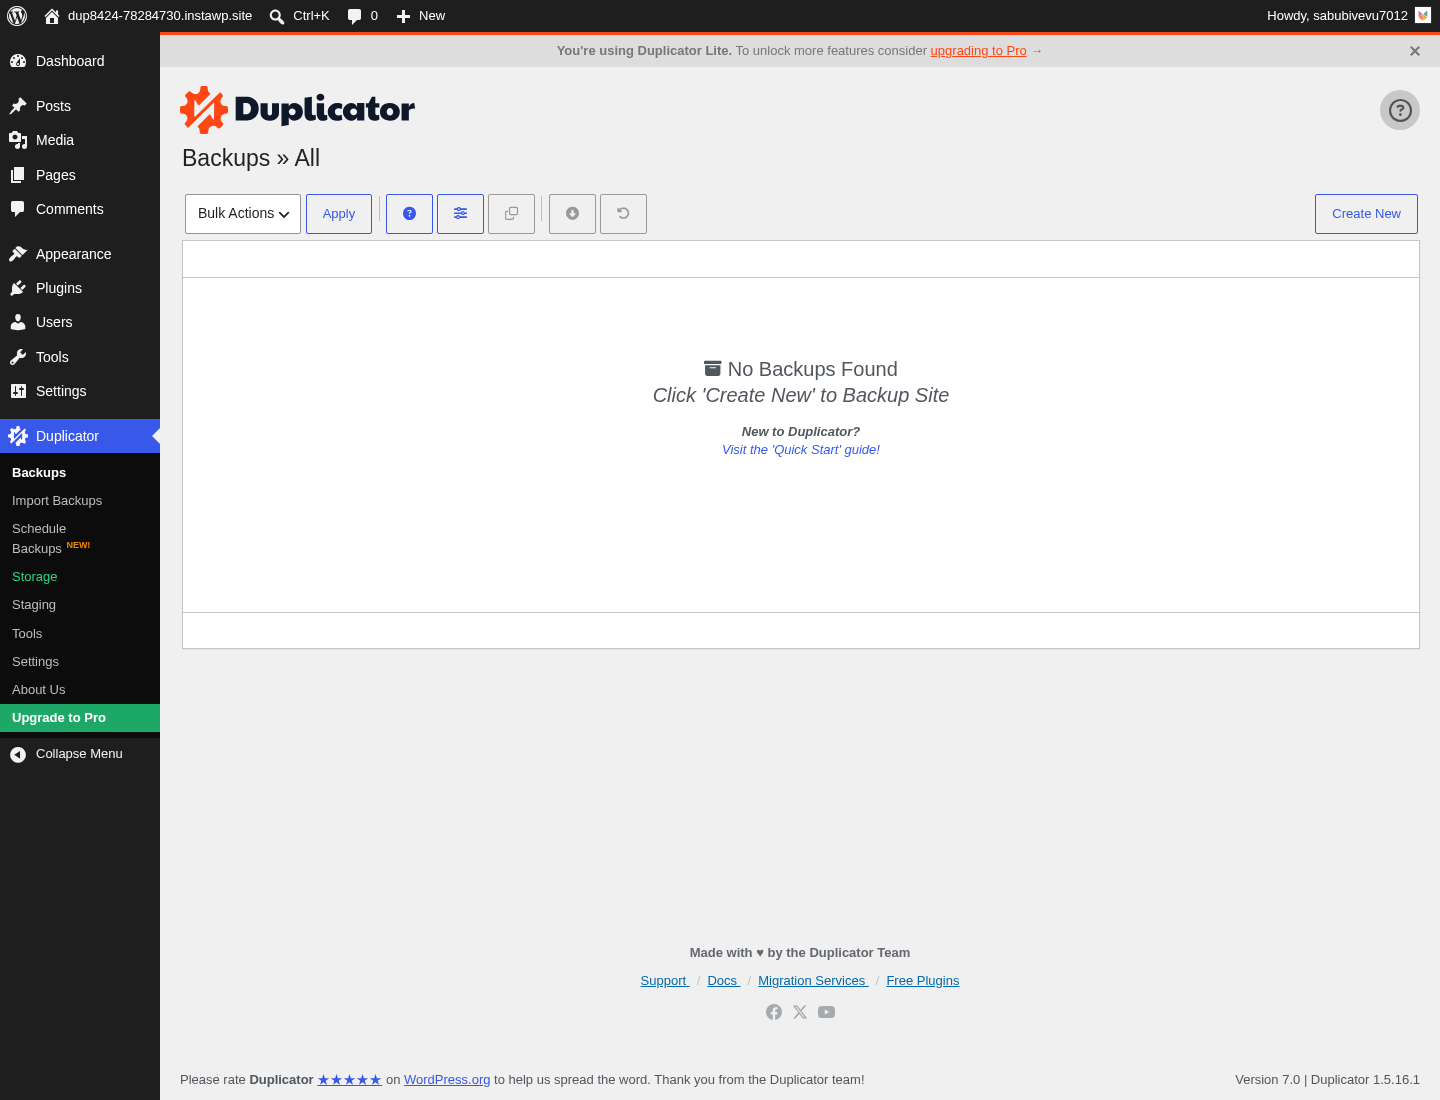The height and width of the screenshot is (1100, 1440).
Task: Click the Facebook icon
Action: (774, 1012)
